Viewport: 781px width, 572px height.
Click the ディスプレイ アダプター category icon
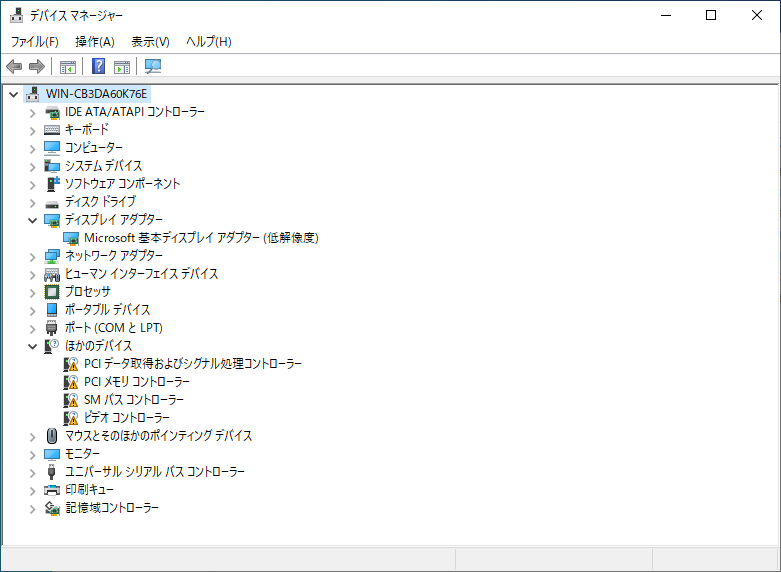click(52, 220)
